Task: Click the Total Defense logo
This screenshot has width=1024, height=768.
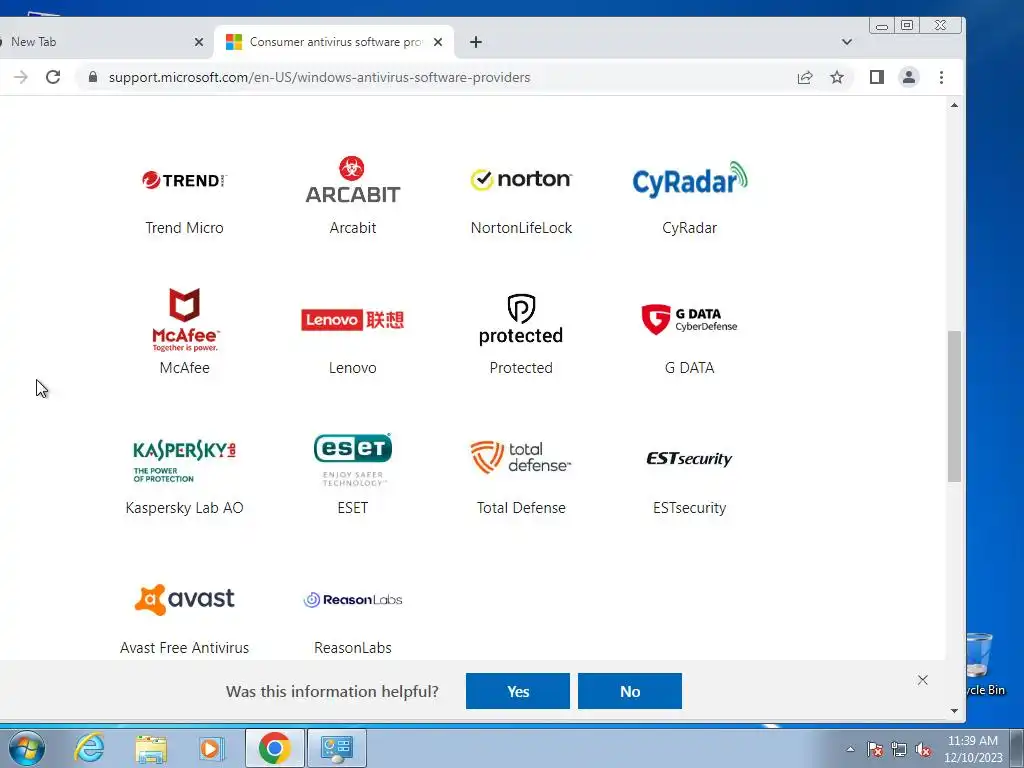Action: click(x=521, y=457)
